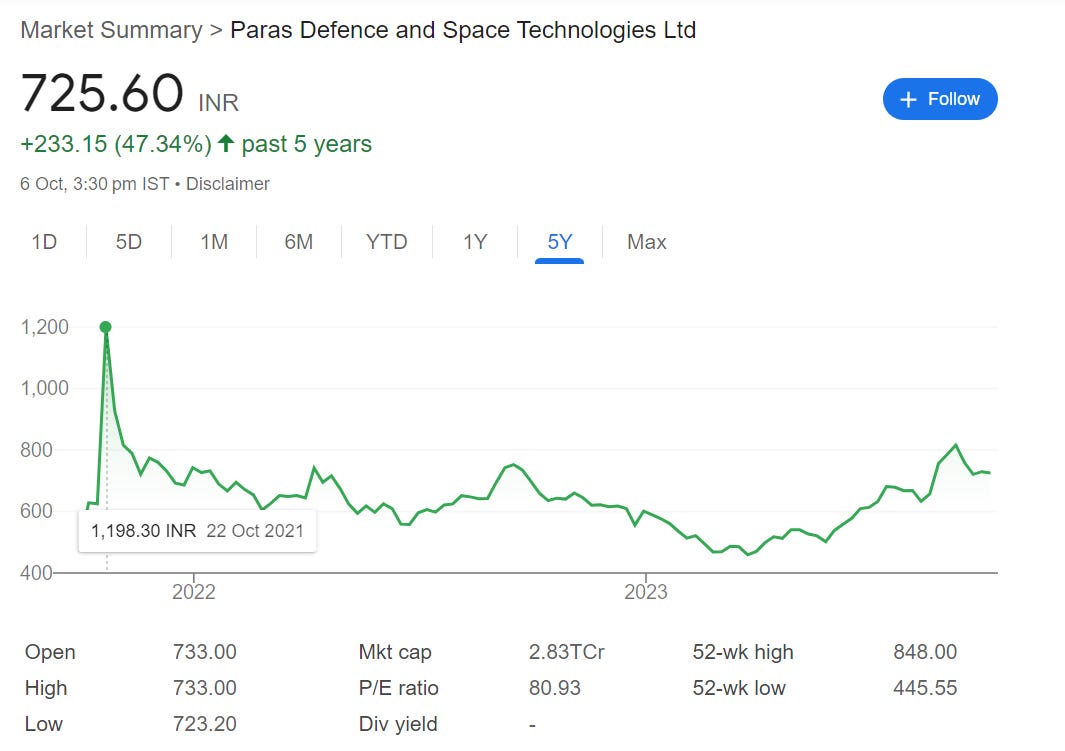Image resolution: width=1065 pixels, height=751 pixels.
Task: Click the 52-wk high label
Action: click(x=743, y=652)
